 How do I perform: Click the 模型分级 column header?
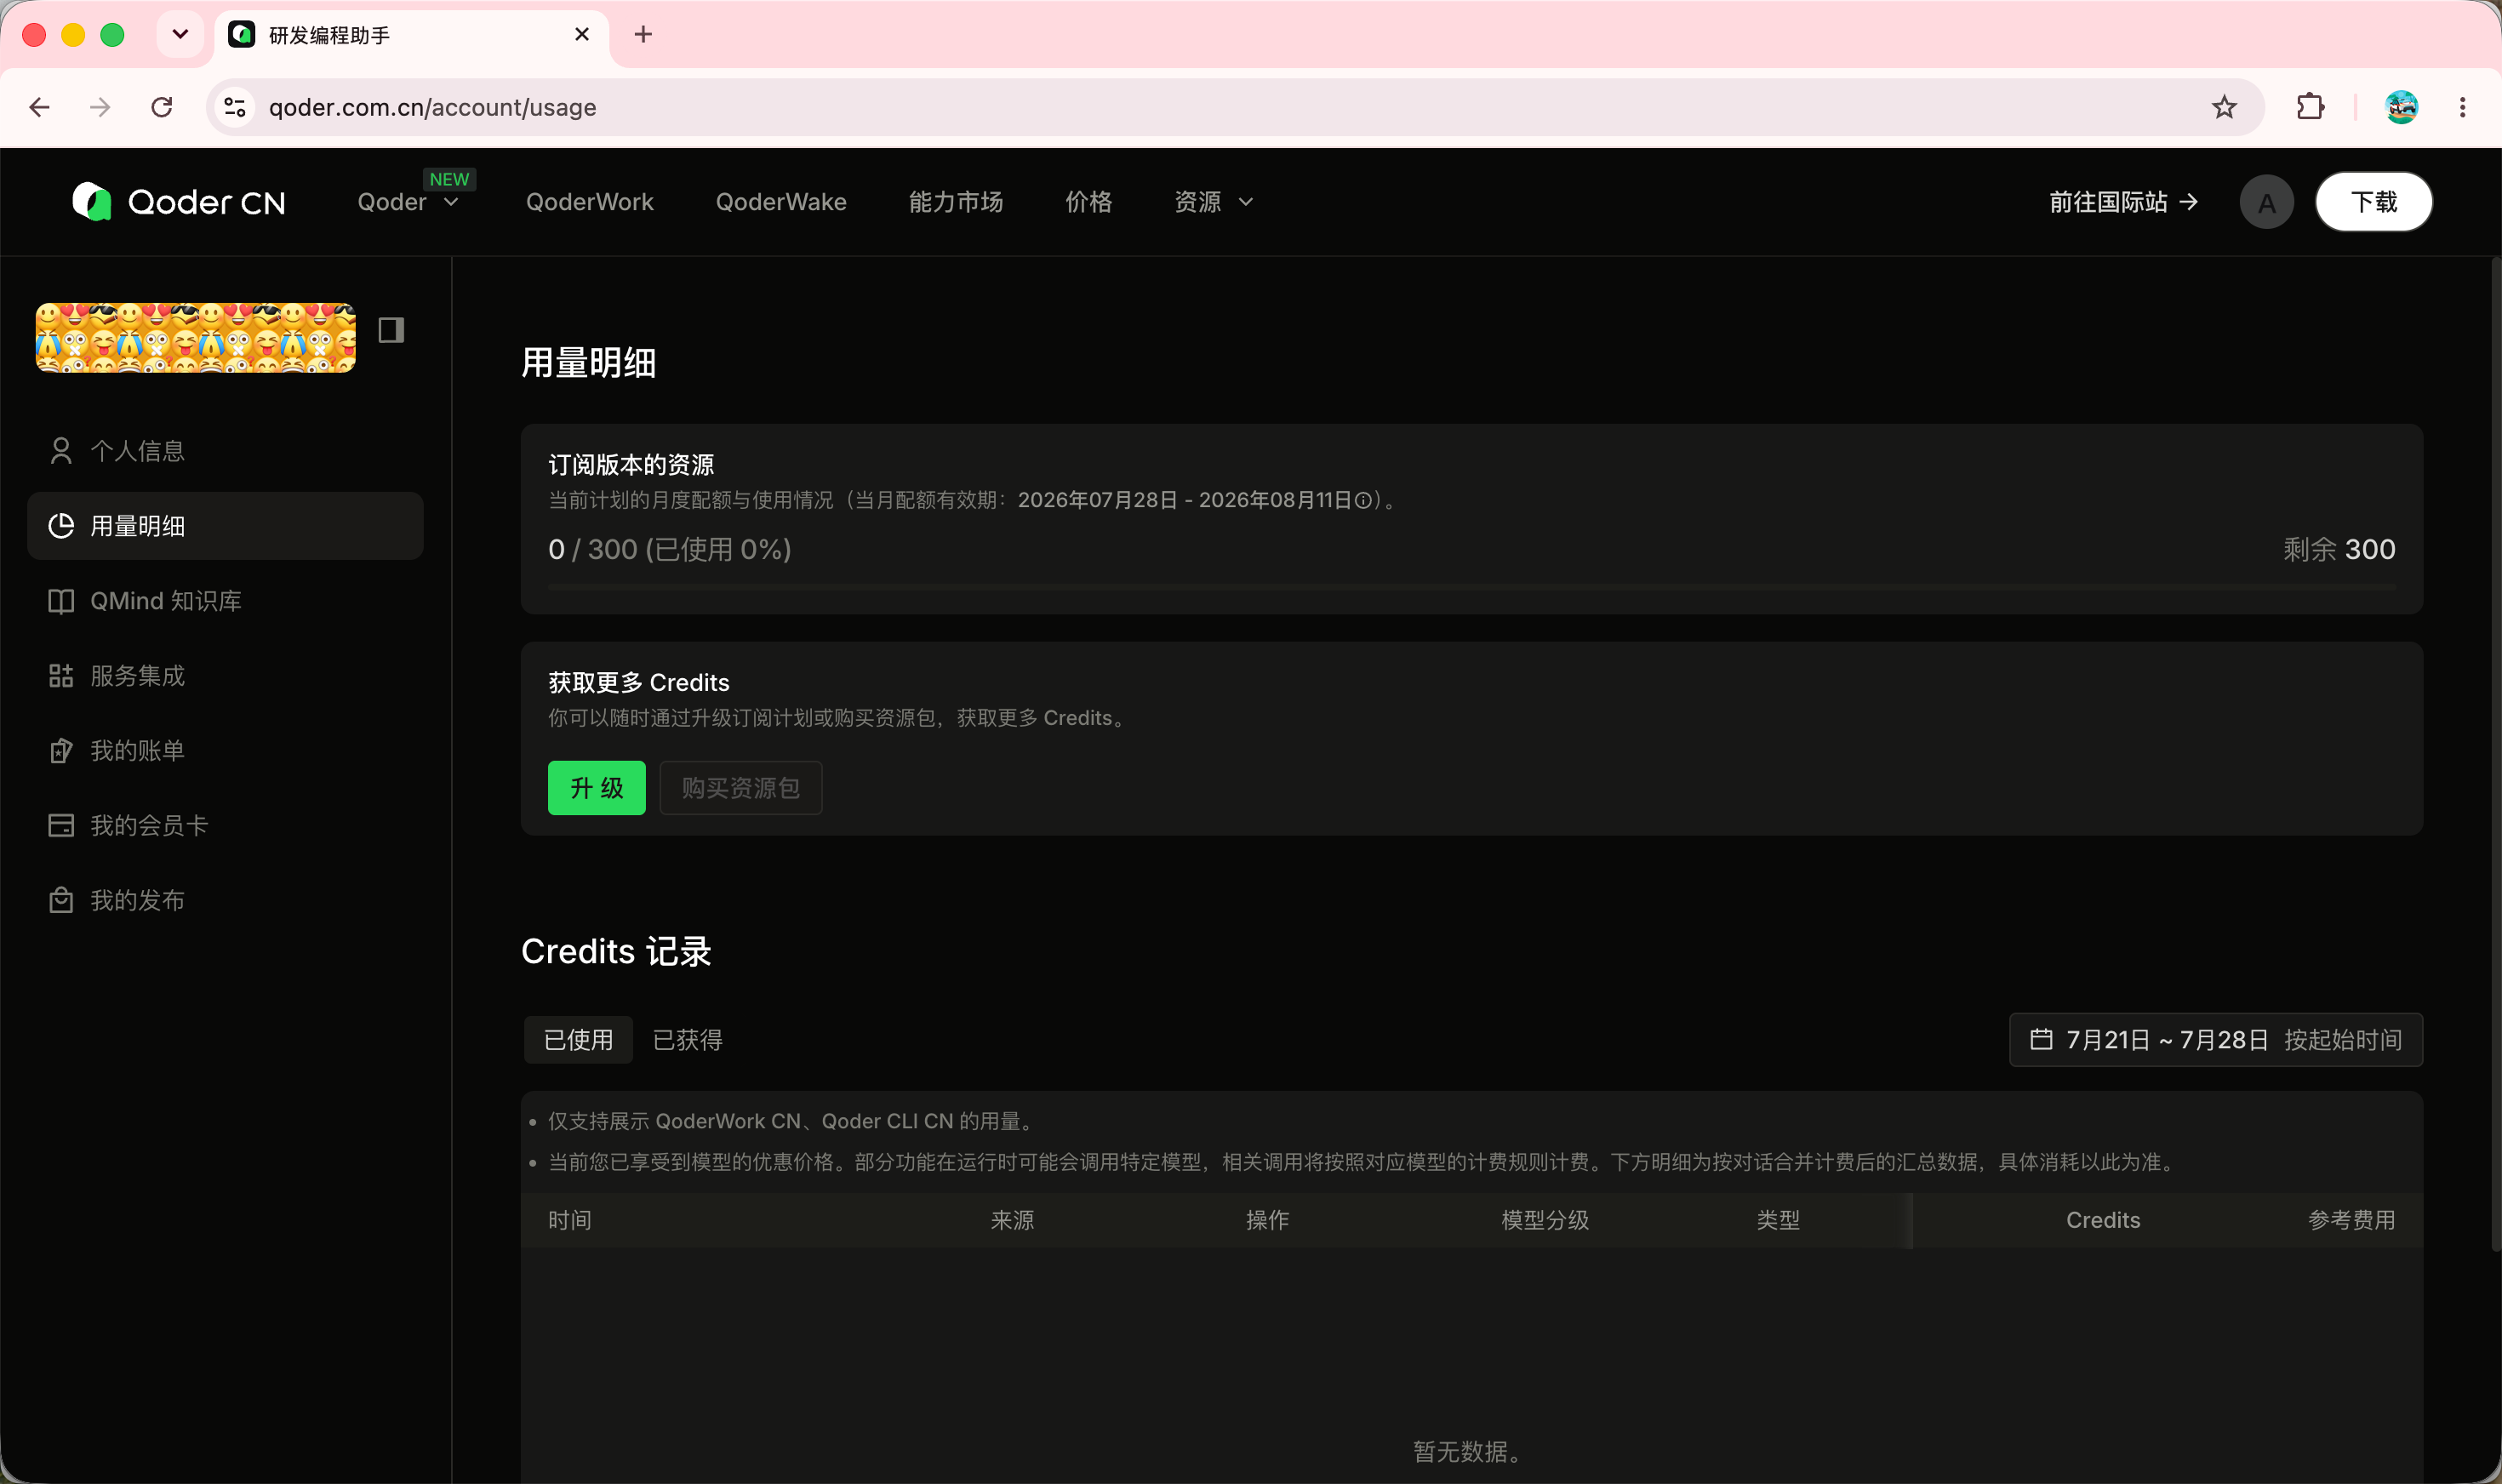pyautogui.click(x=1545, y=1220)
